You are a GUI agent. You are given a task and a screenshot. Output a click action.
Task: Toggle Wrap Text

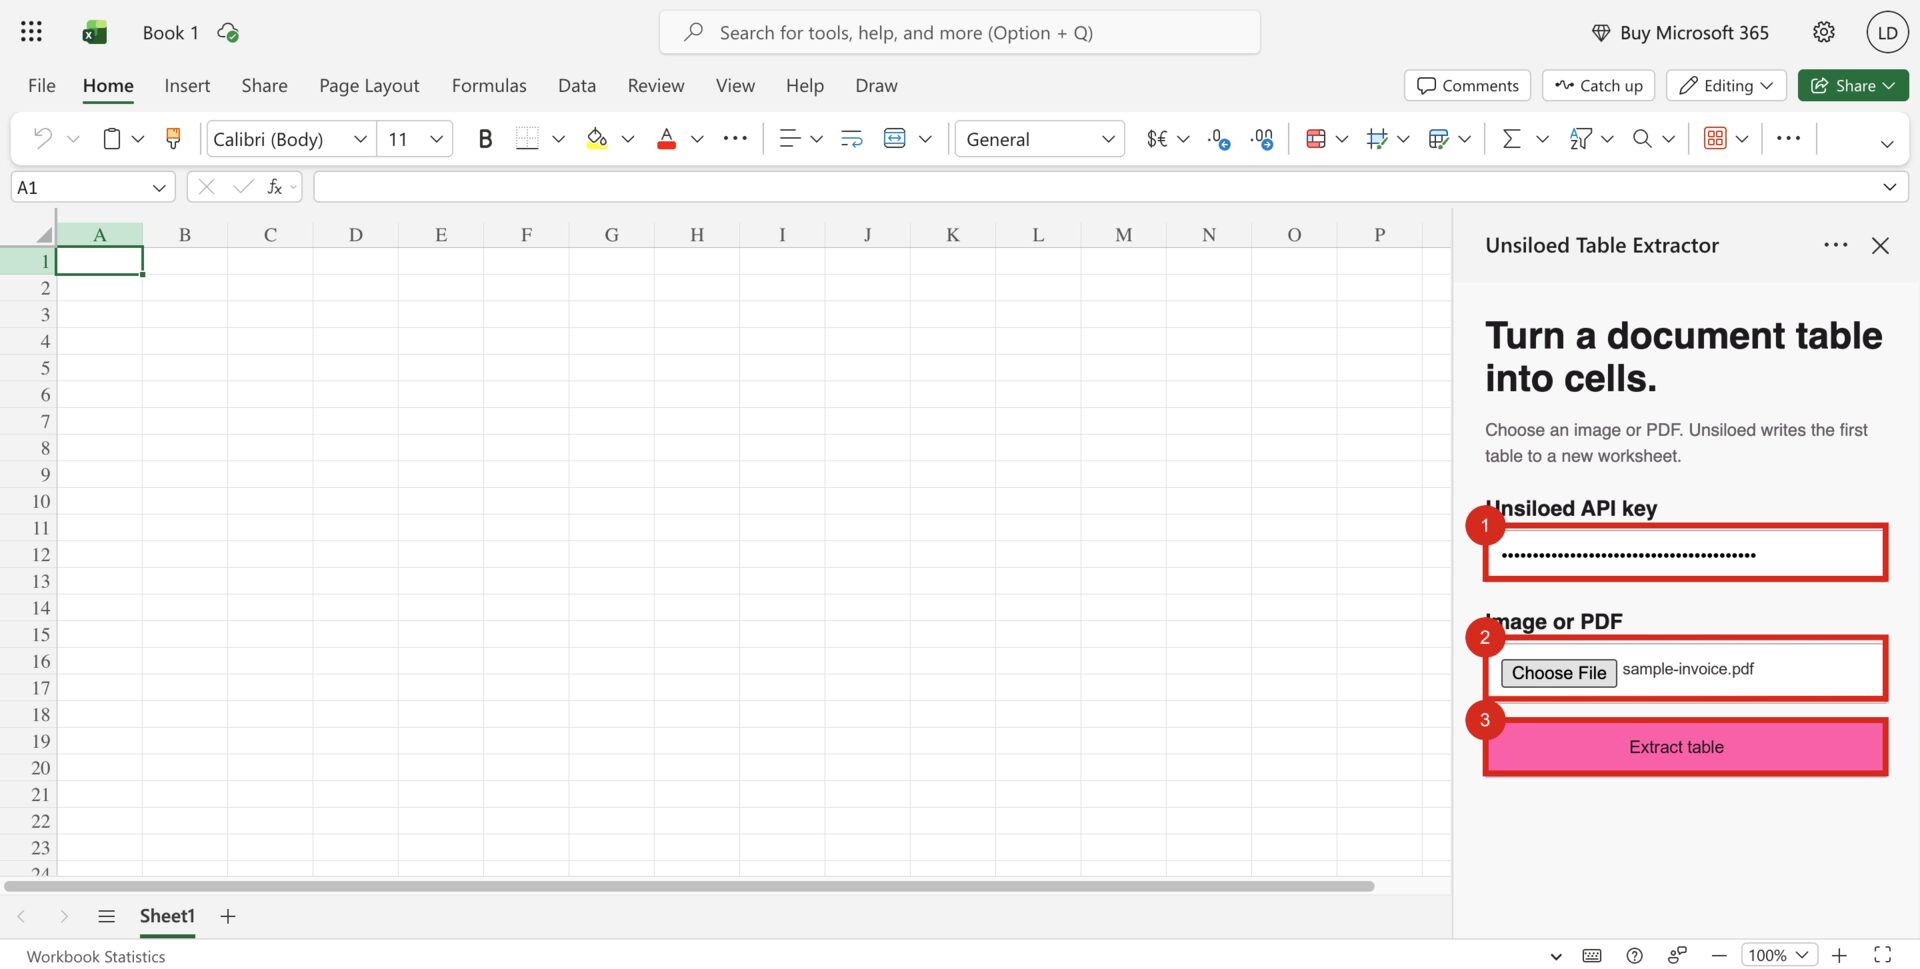click(852, 138)
